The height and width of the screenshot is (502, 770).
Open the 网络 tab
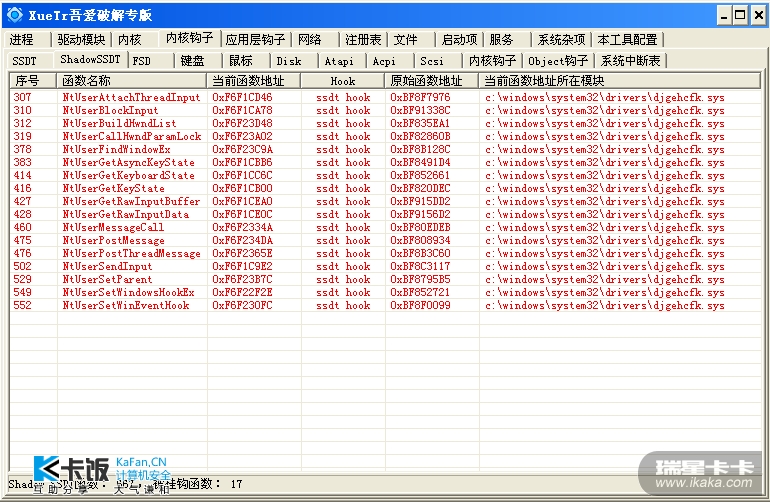[x=310, y=39]
